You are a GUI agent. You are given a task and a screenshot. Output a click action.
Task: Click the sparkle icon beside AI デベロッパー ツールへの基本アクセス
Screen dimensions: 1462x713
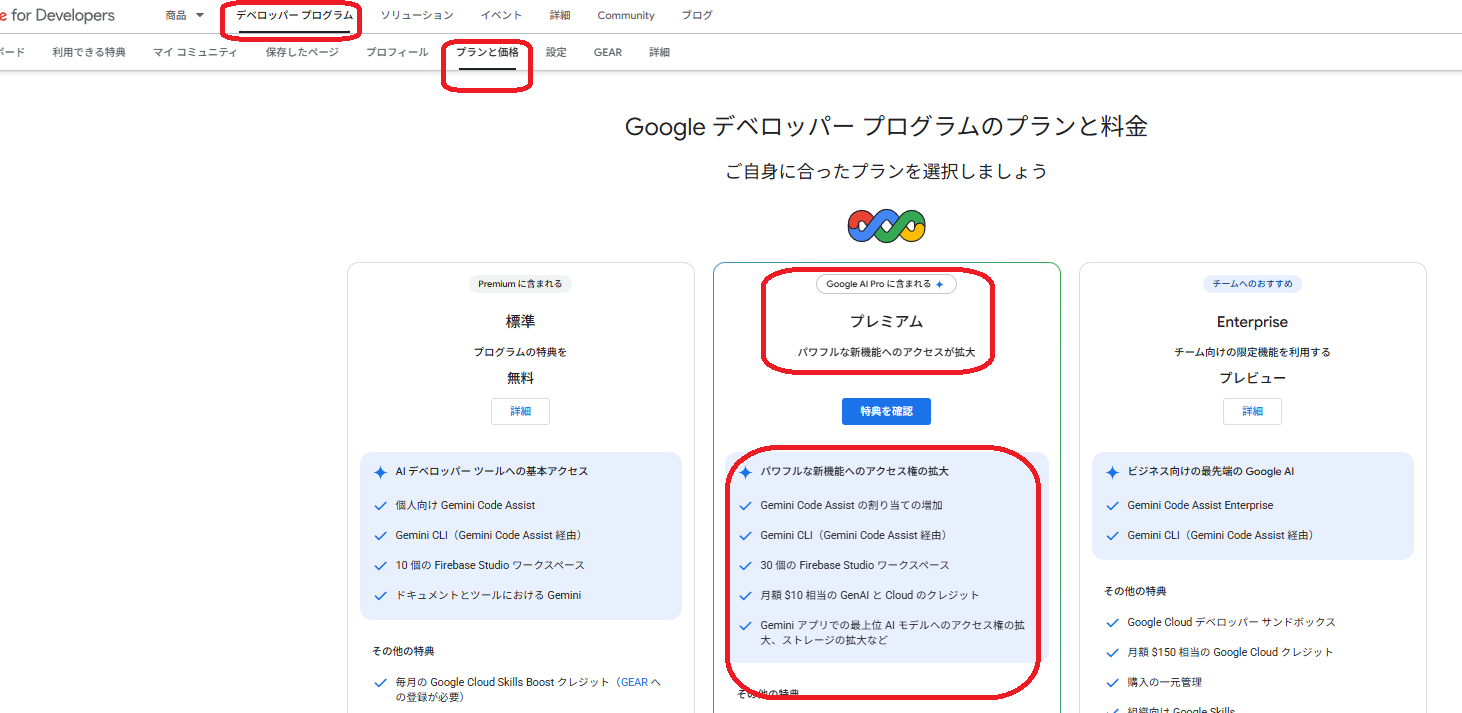tap(379, 471)
